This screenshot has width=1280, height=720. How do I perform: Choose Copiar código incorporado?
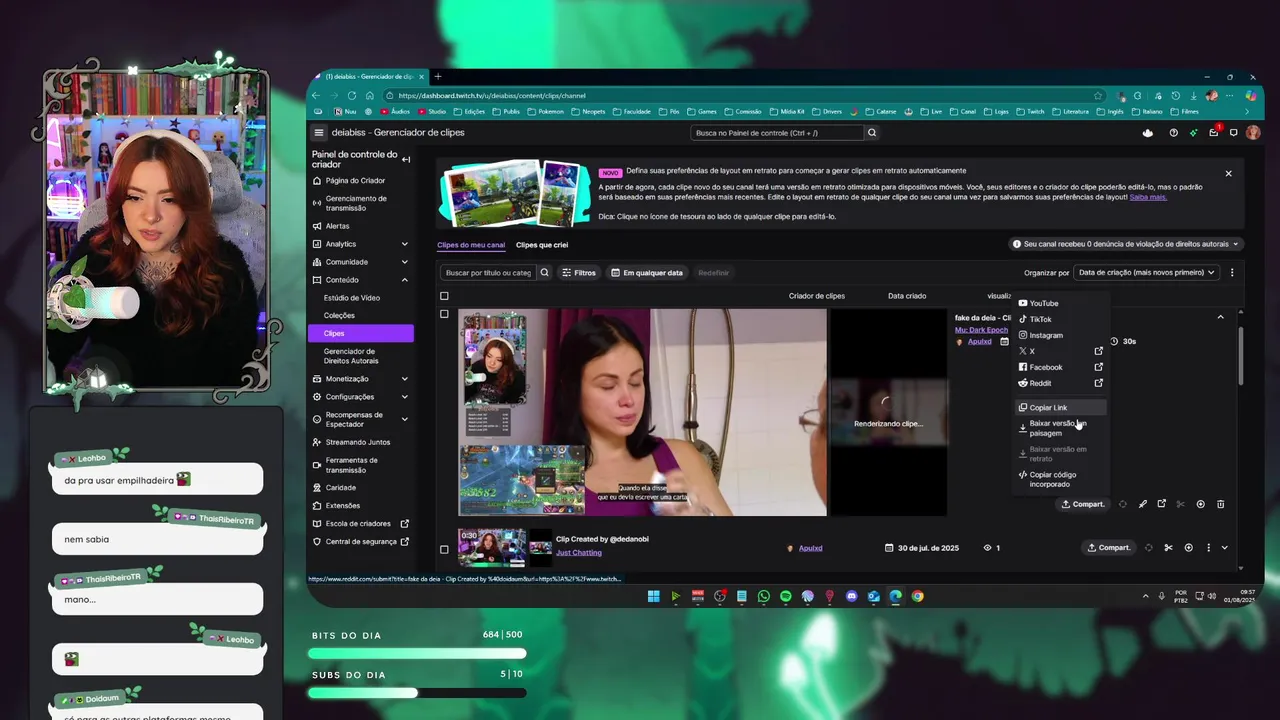click(x=1060, y=480)
